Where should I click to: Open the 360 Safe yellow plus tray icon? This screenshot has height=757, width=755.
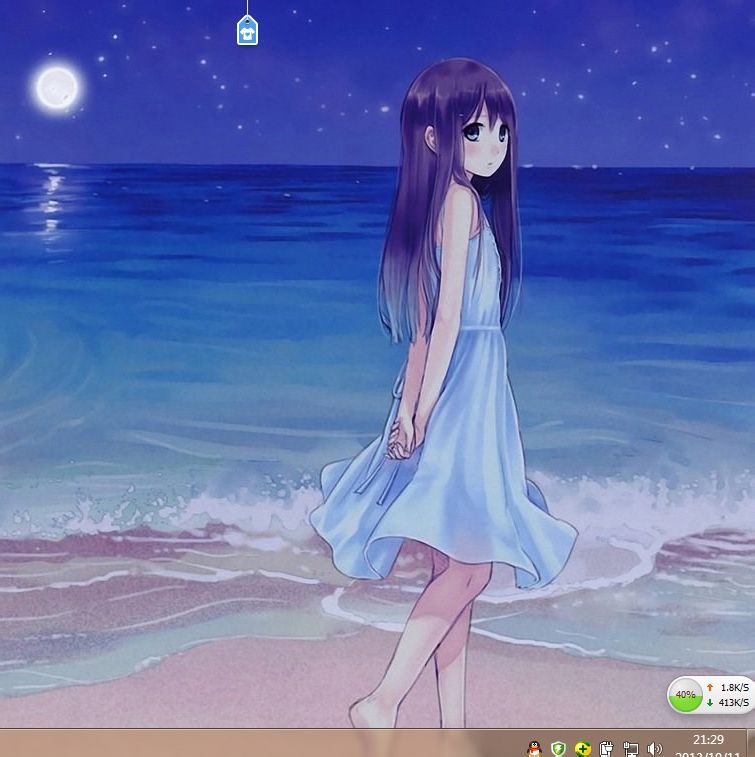coord(583,749)
